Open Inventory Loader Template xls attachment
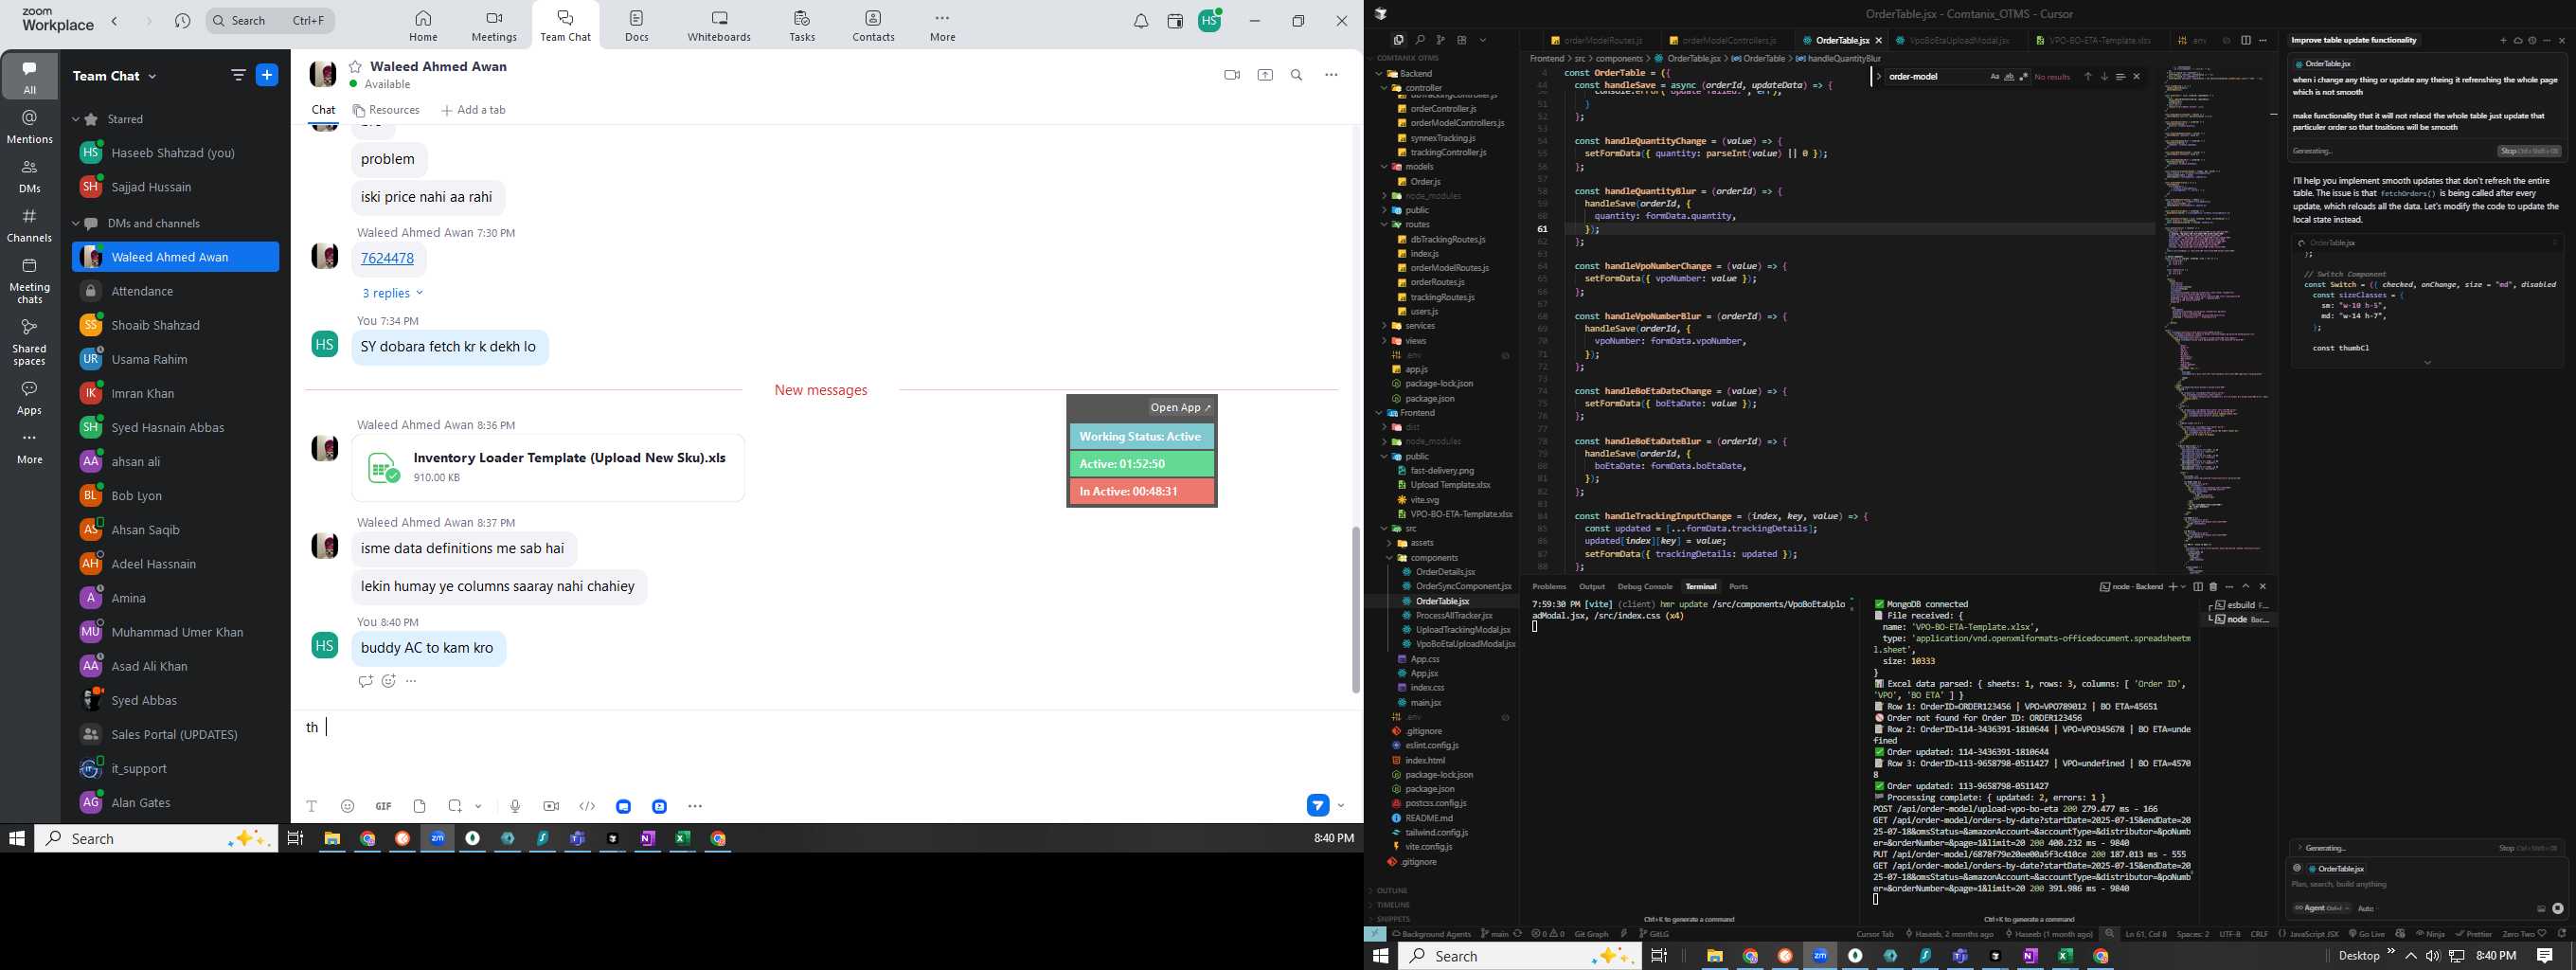The height and width of the screenshot is (970, 2576). pos(548,467)
